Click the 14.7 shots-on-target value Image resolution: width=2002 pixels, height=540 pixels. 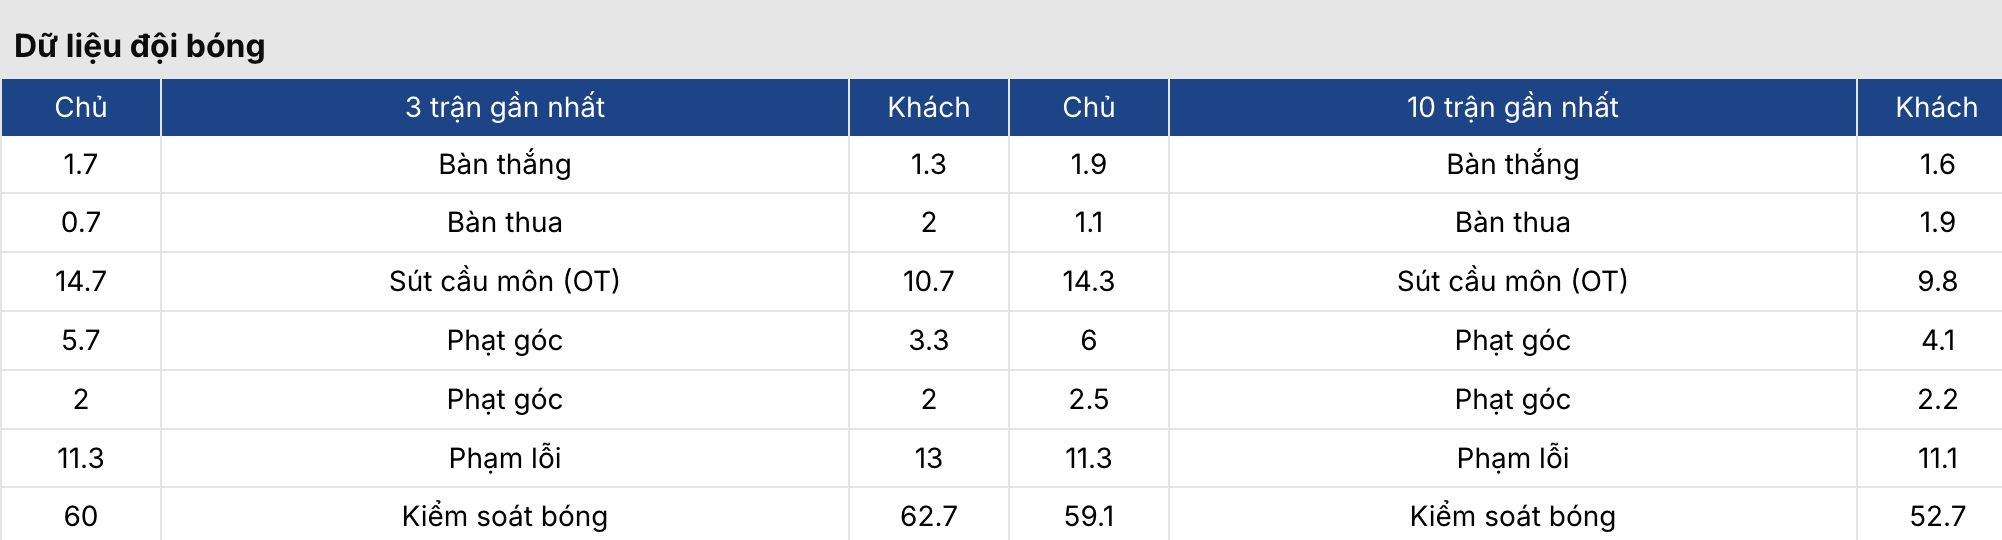[x=81, y=281]
